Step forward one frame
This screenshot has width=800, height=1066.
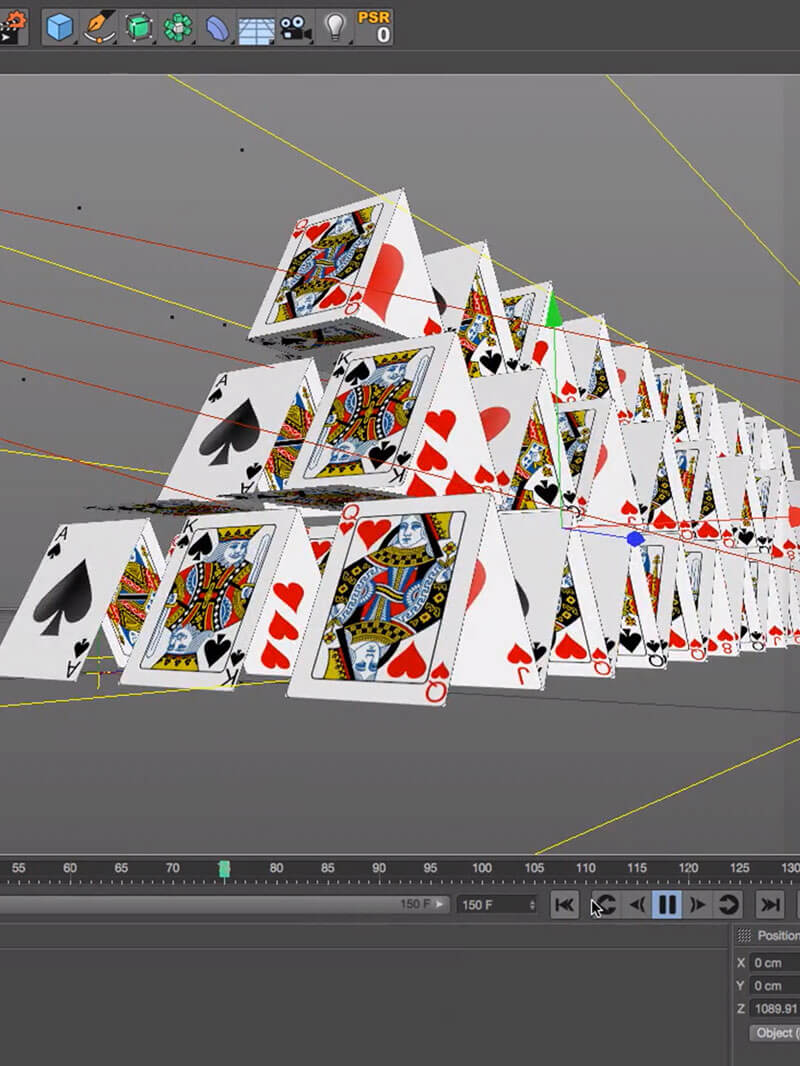697,905
